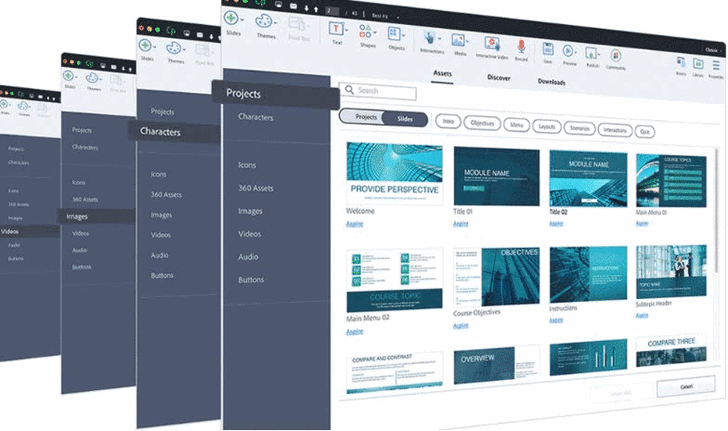Click the green Cp logo in front title bar
The image size is (728, 431).
260,2
